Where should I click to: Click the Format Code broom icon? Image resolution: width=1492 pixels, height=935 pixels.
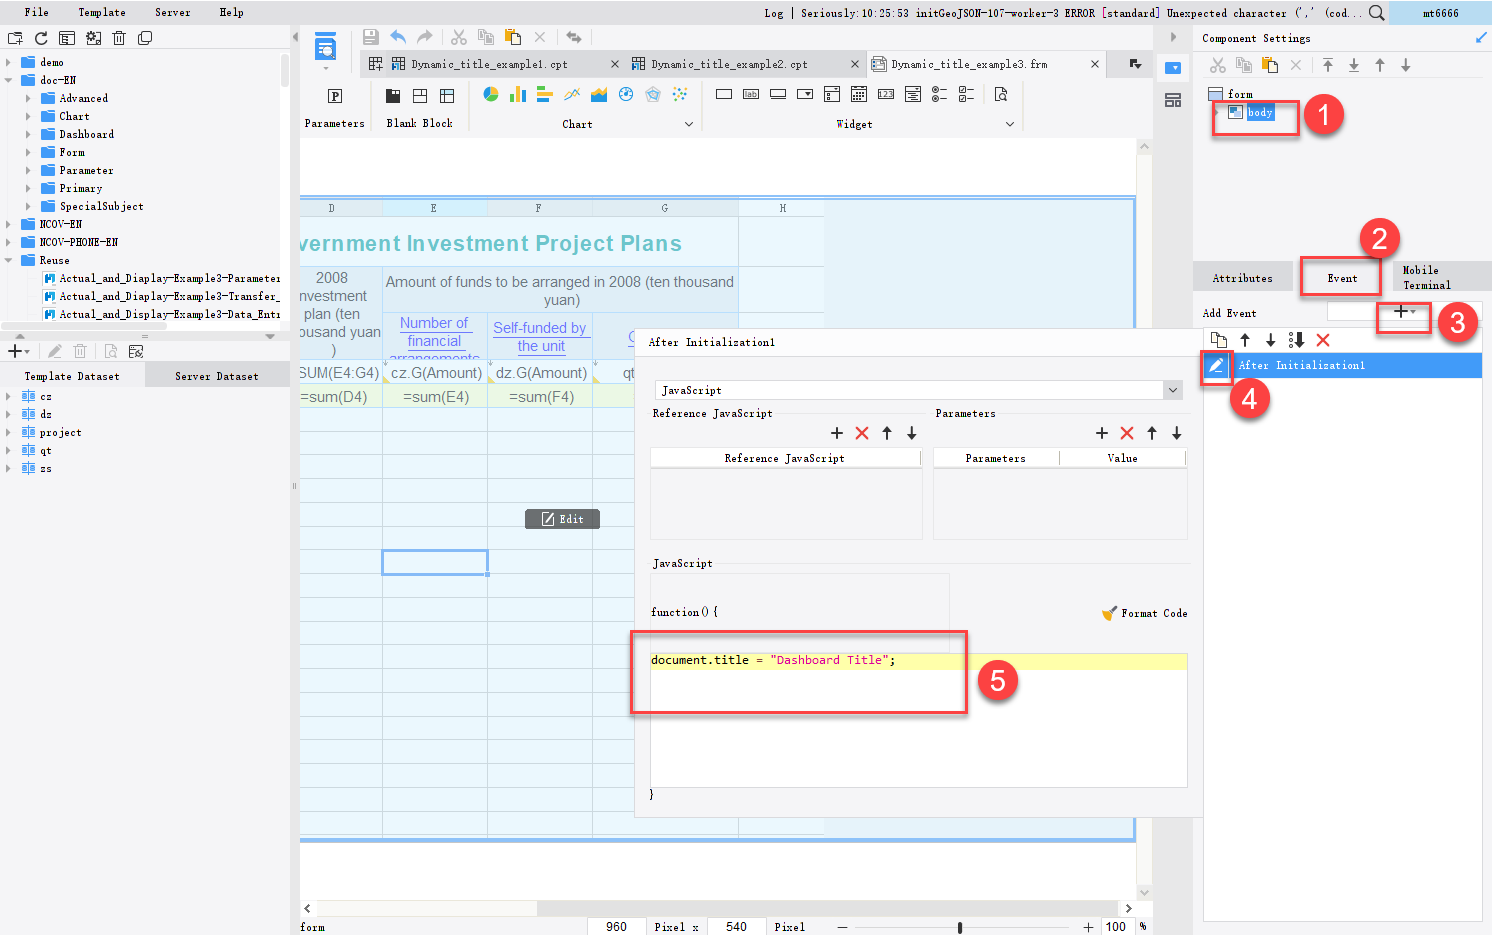(x=1109, y=613)
